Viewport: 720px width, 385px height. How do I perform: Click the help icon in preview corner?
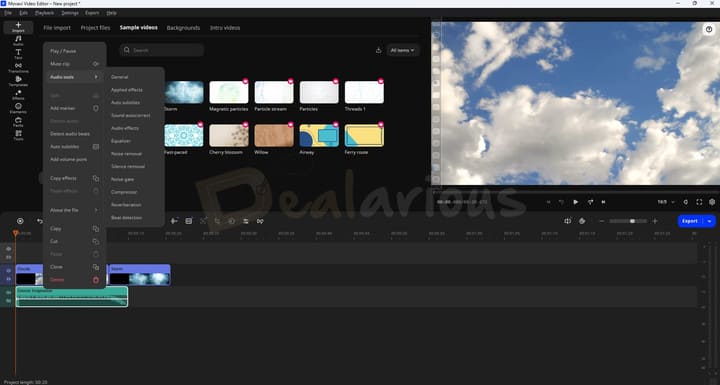pyautogui.click(x=709, y=29)
